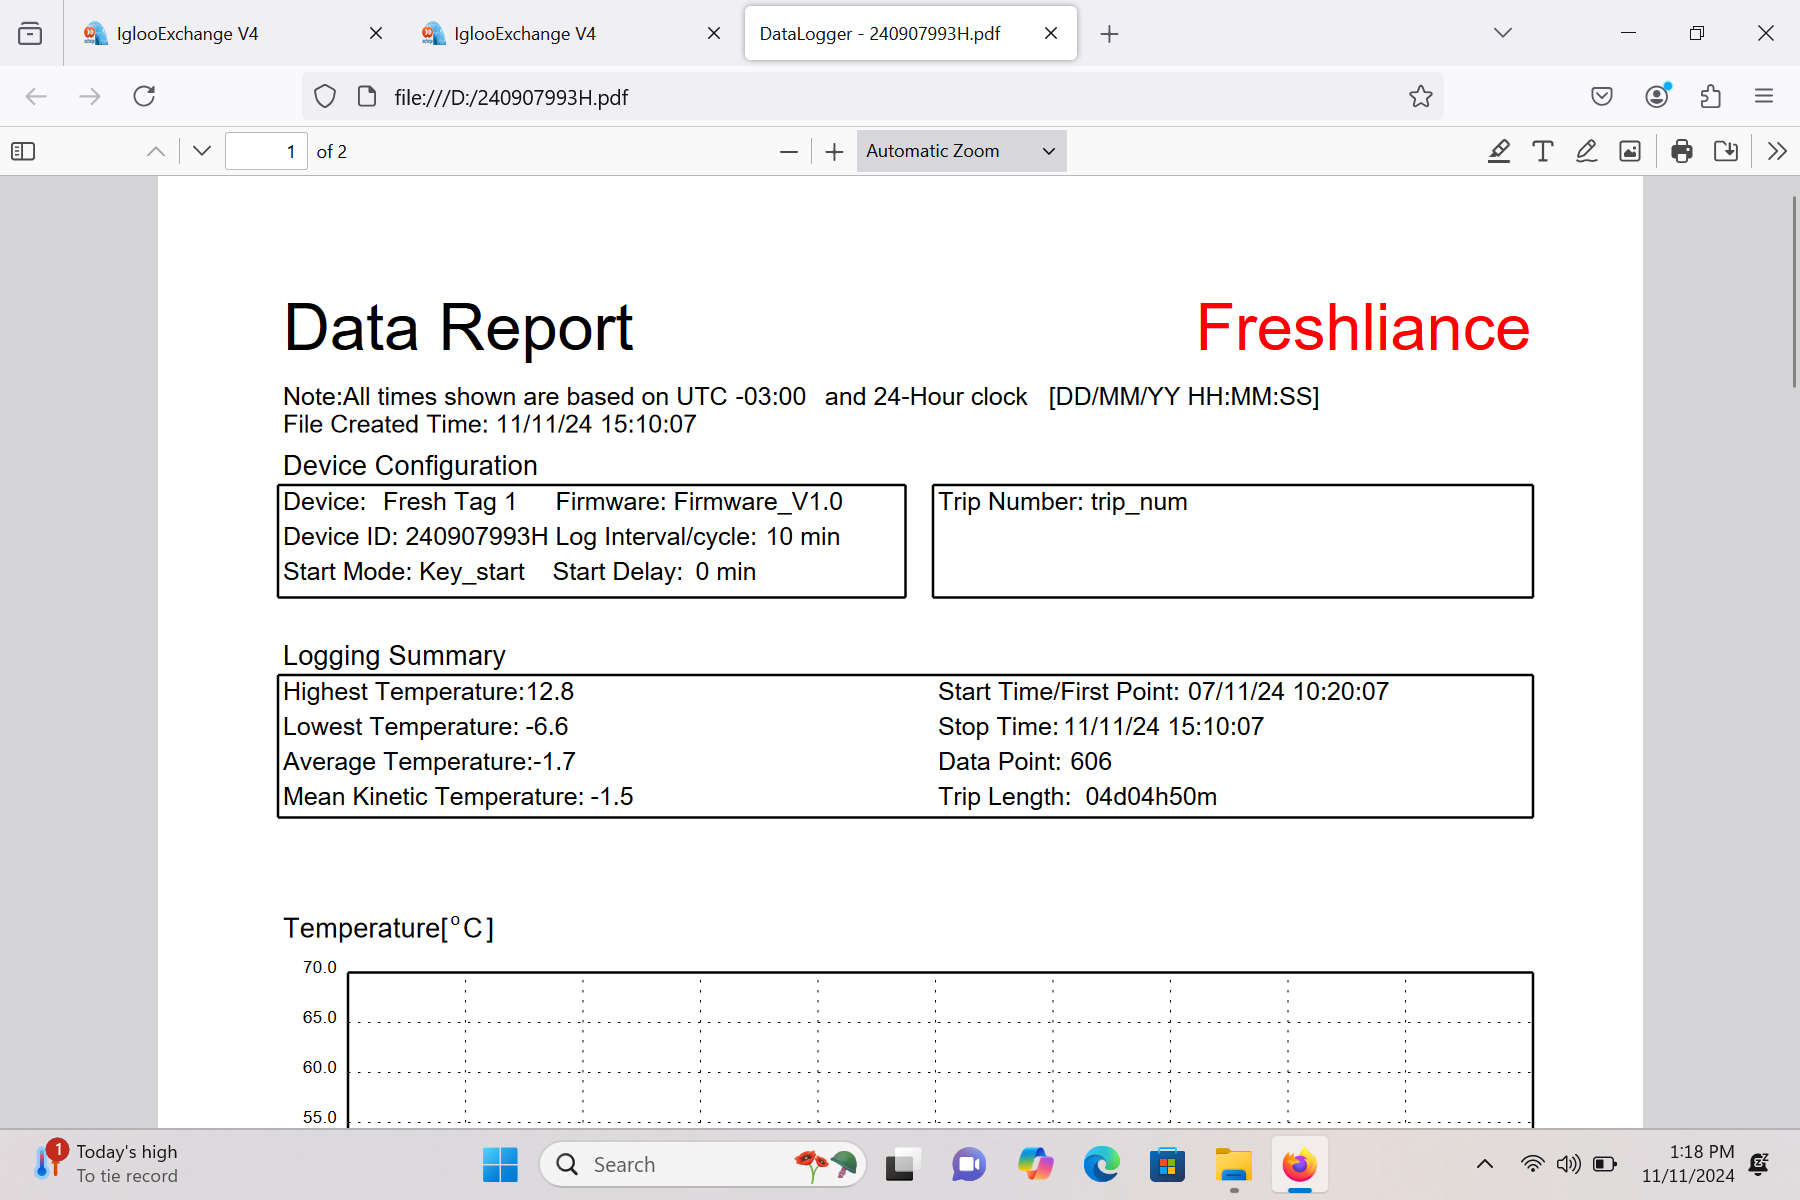This screenshot has width=1800, height=1200.
Task: Open the clock and calendar flyout
Action: click(x=1688, y=1164)
